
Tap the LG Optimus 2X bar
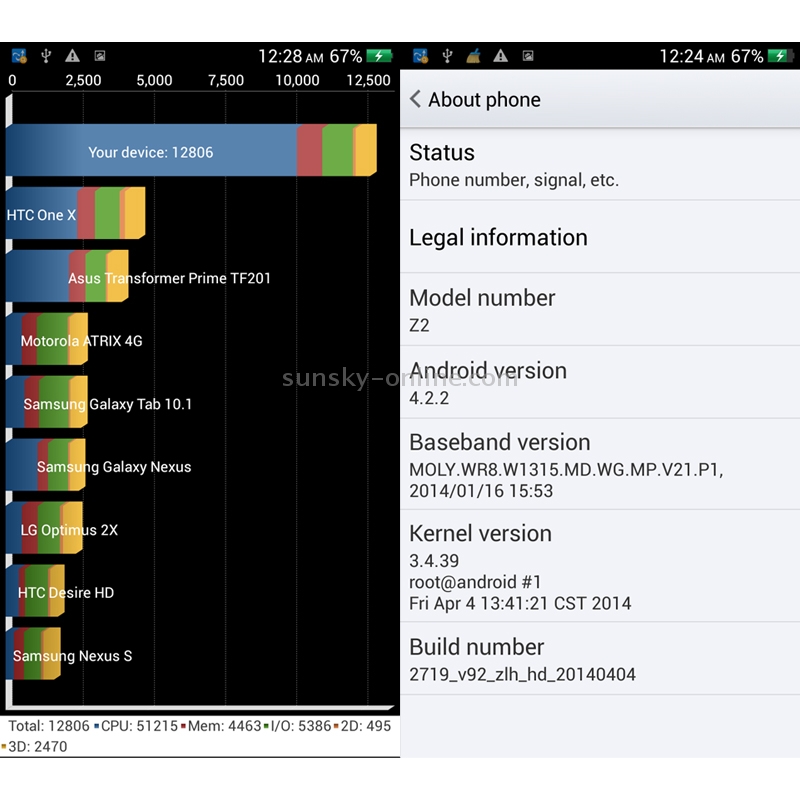click(x=44, y=529)
